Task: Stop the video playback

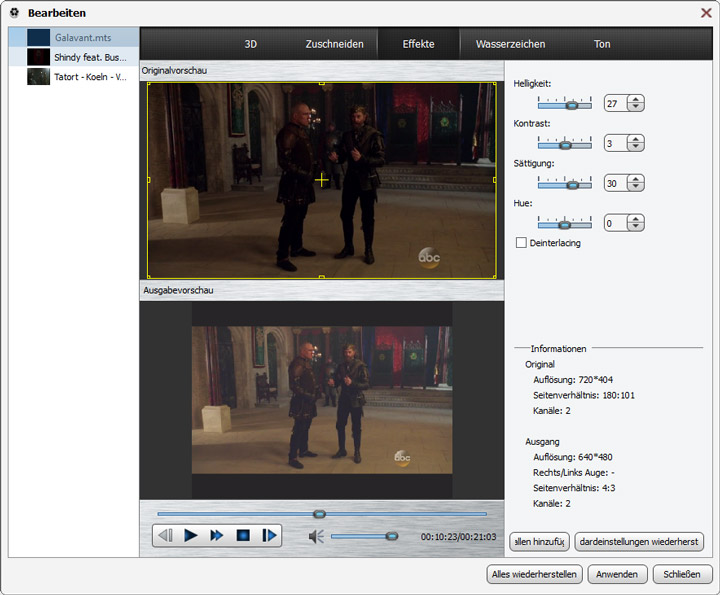Action: (x=243, y=535)
